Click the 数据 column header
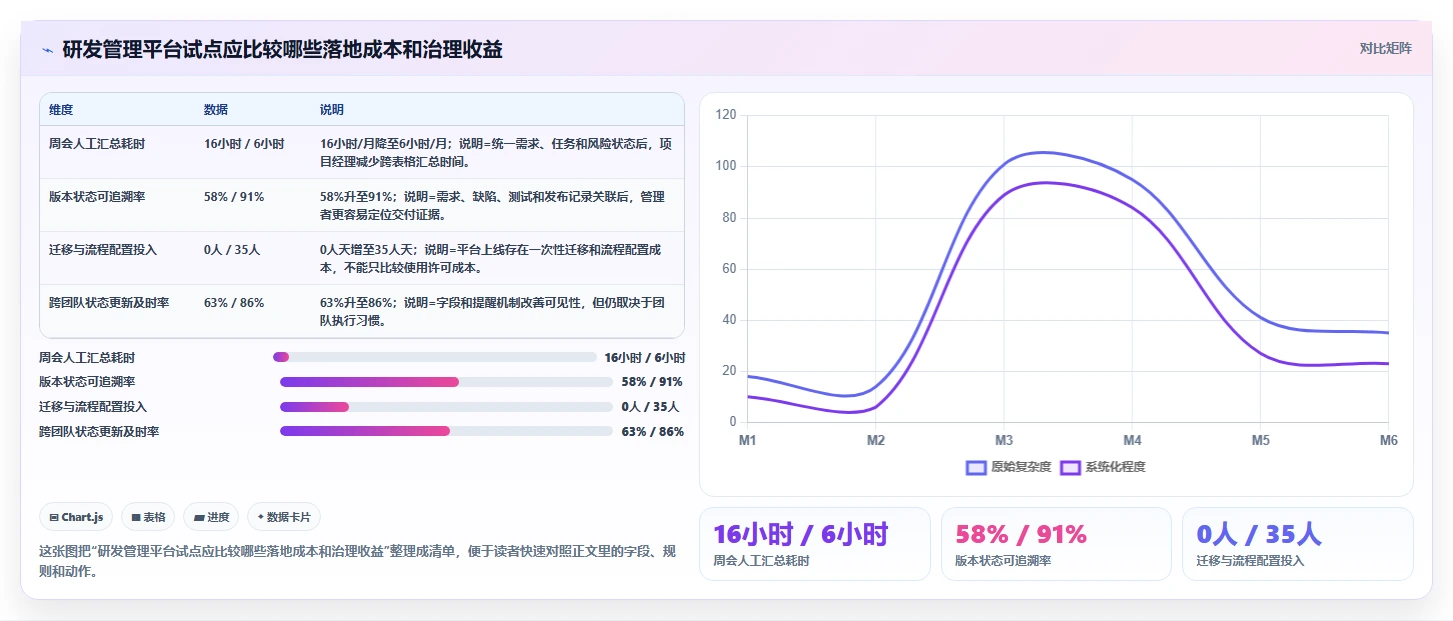This screenshot has height=621, width=1453. tap(216, 109)
